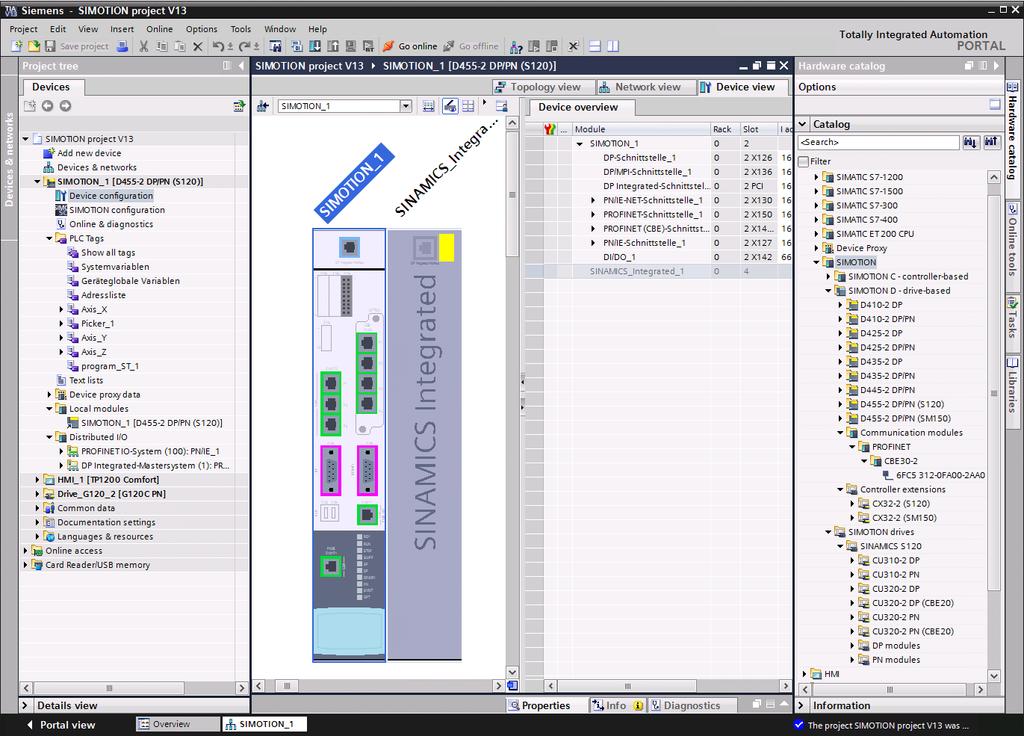Open Online & diagnostics tree item

tap(111, 224)
